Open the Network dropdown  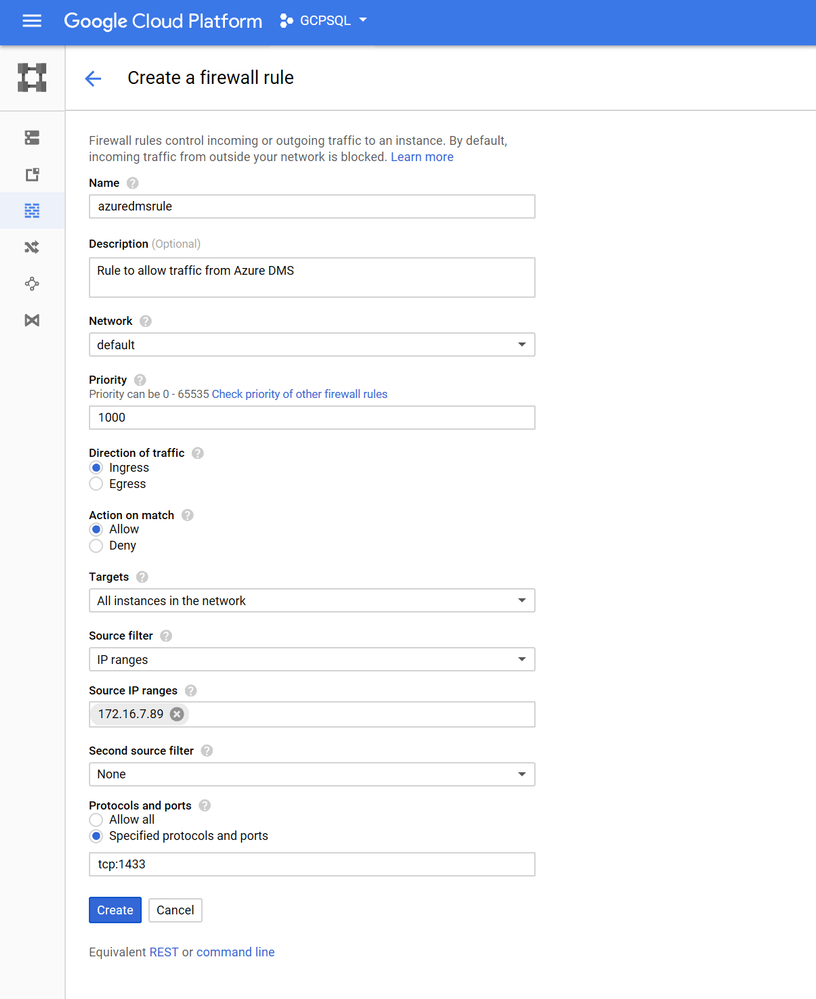311,345
